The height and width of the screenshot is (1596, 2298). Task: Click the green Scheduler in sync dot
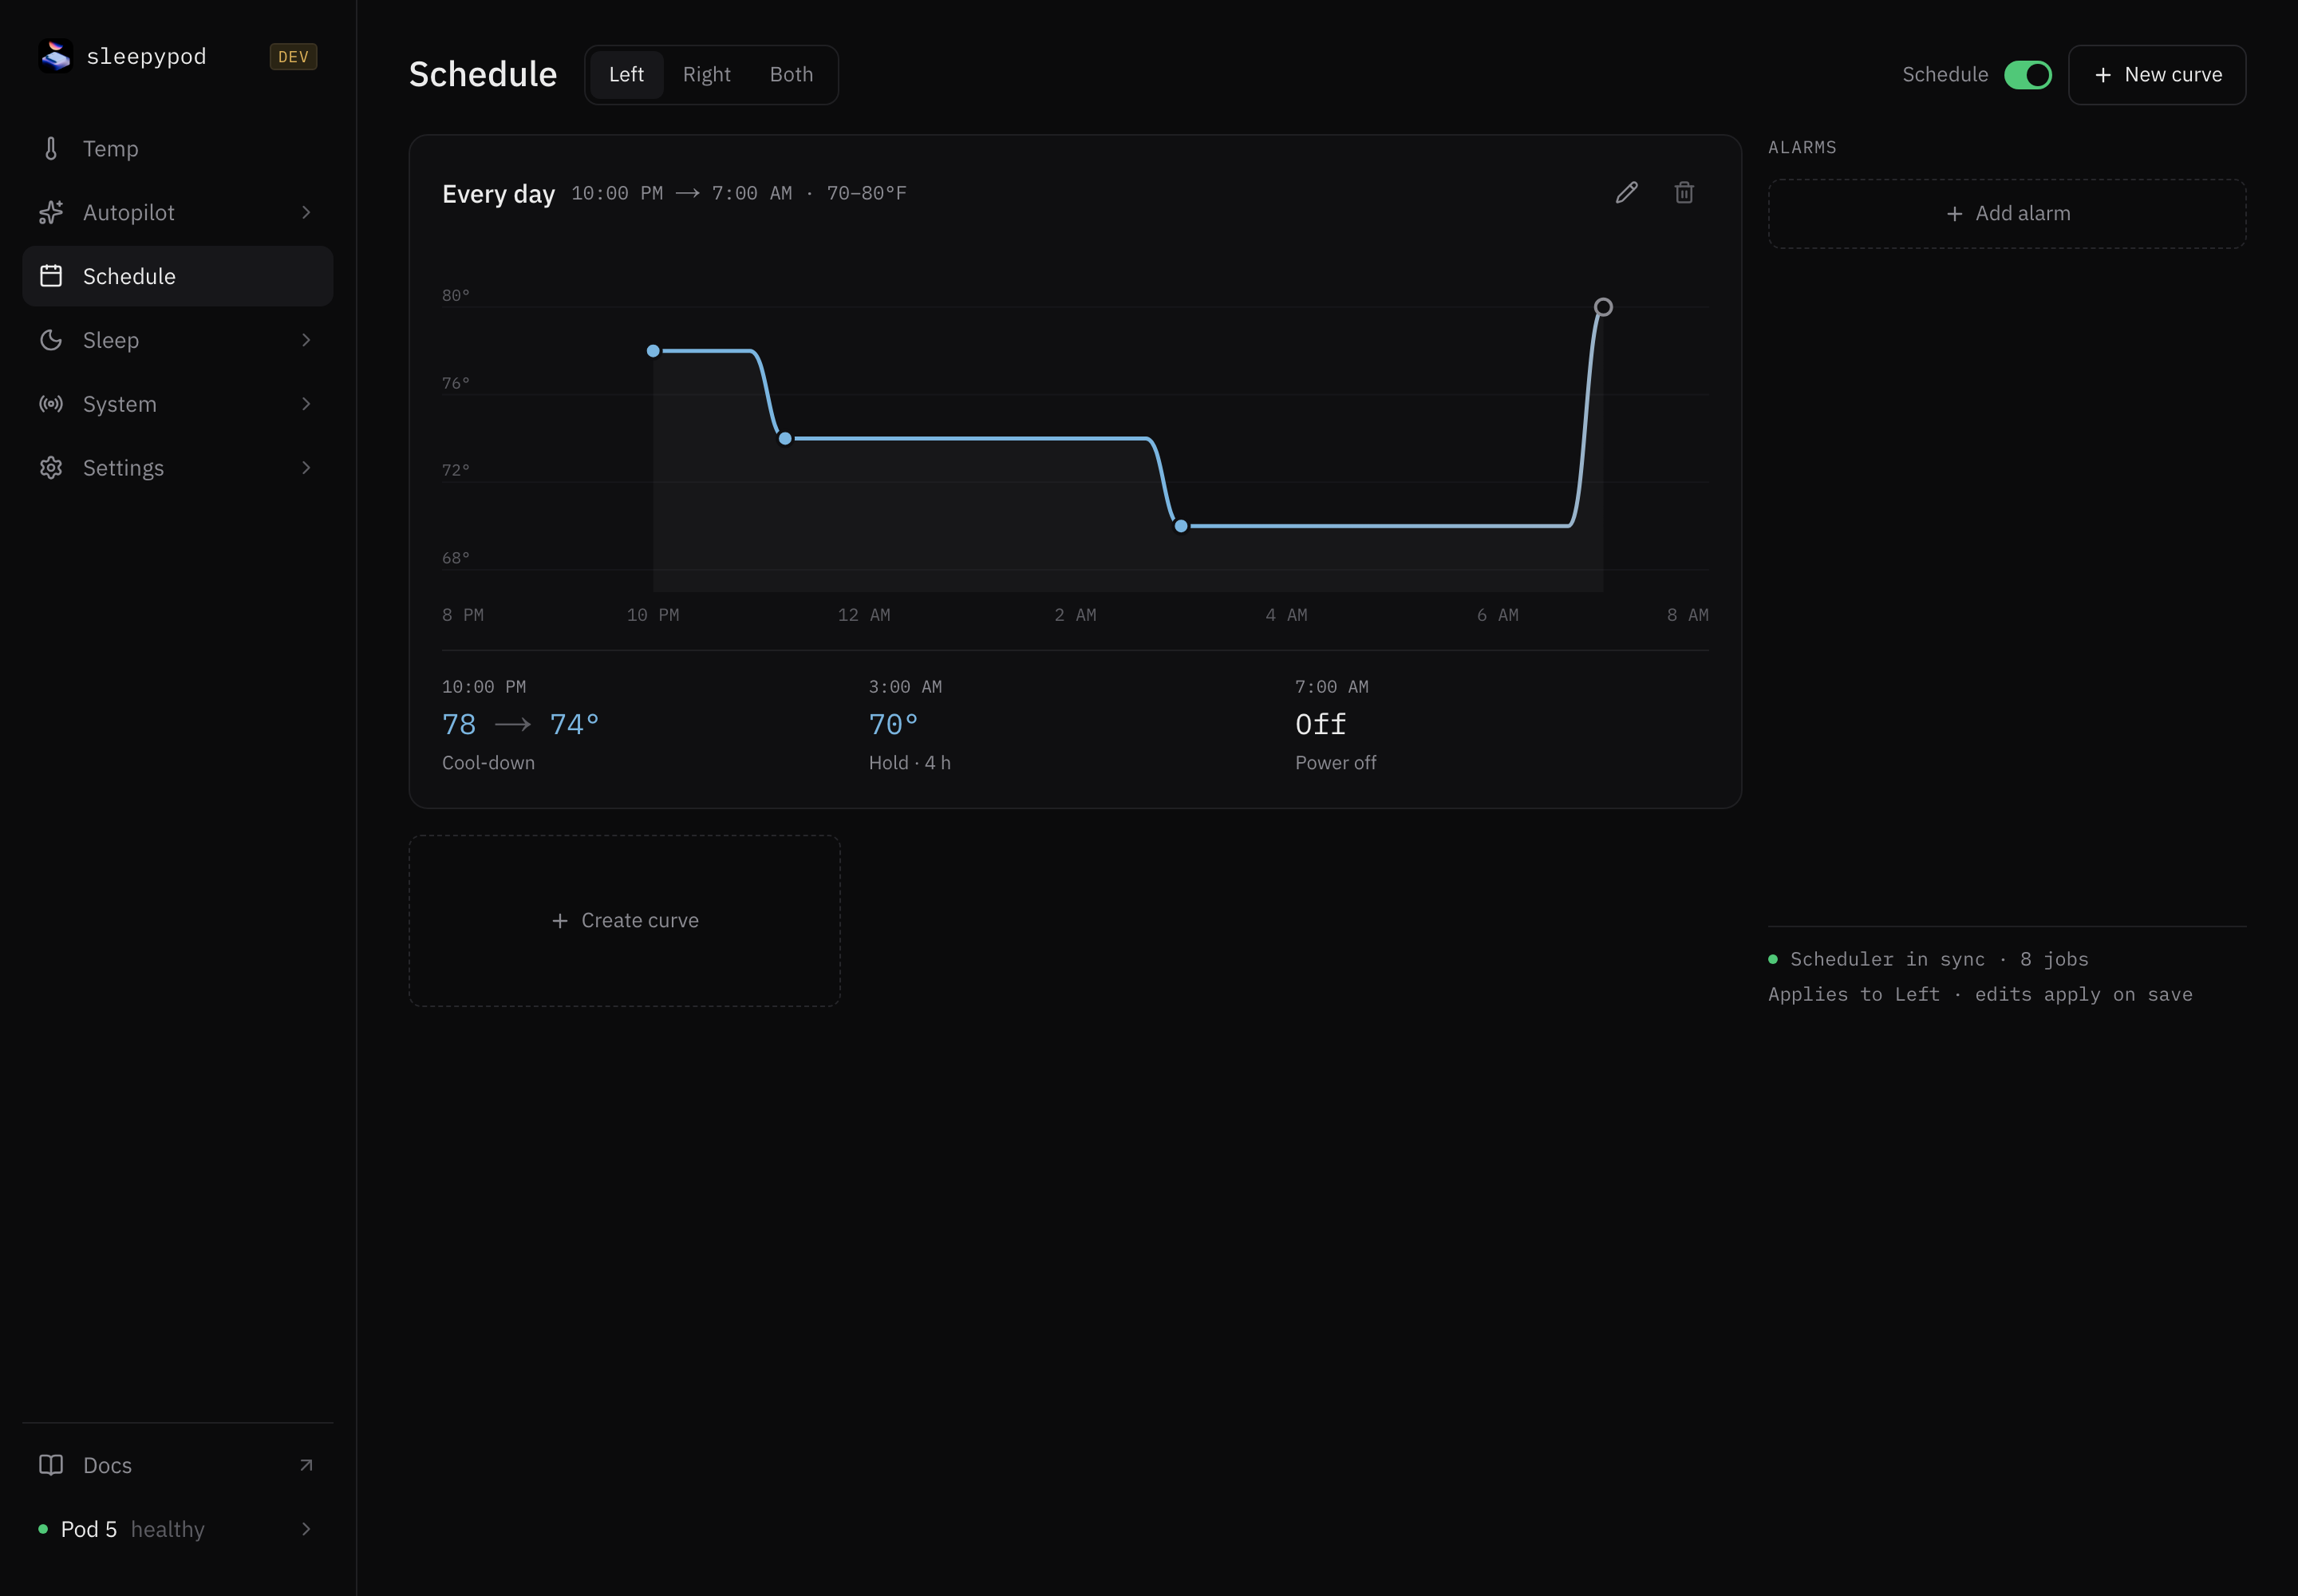tap(1773, 959)
